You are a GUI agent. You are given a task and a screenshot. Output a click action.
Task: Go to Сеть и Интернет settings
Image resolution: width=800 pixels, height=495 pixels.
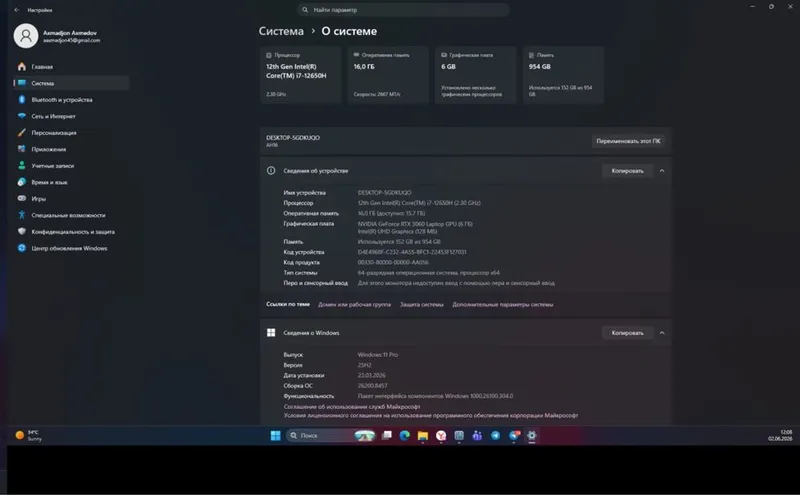coord(71,116)
